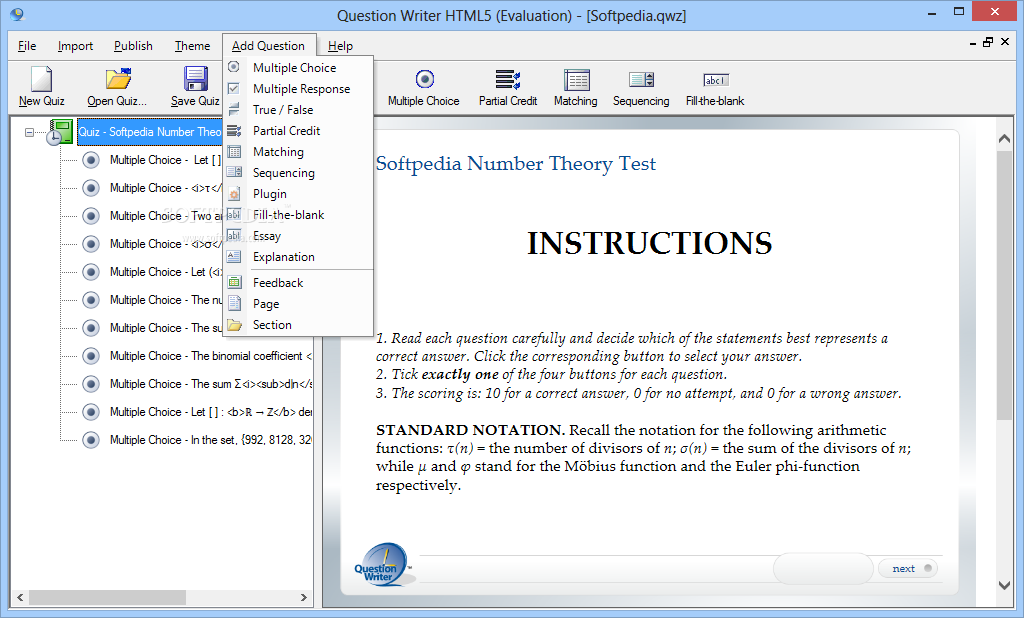Select the Quiz - Softpedia Number Theory root item
This screenshot has width=1024, height=618.
(x=150, y=132)
